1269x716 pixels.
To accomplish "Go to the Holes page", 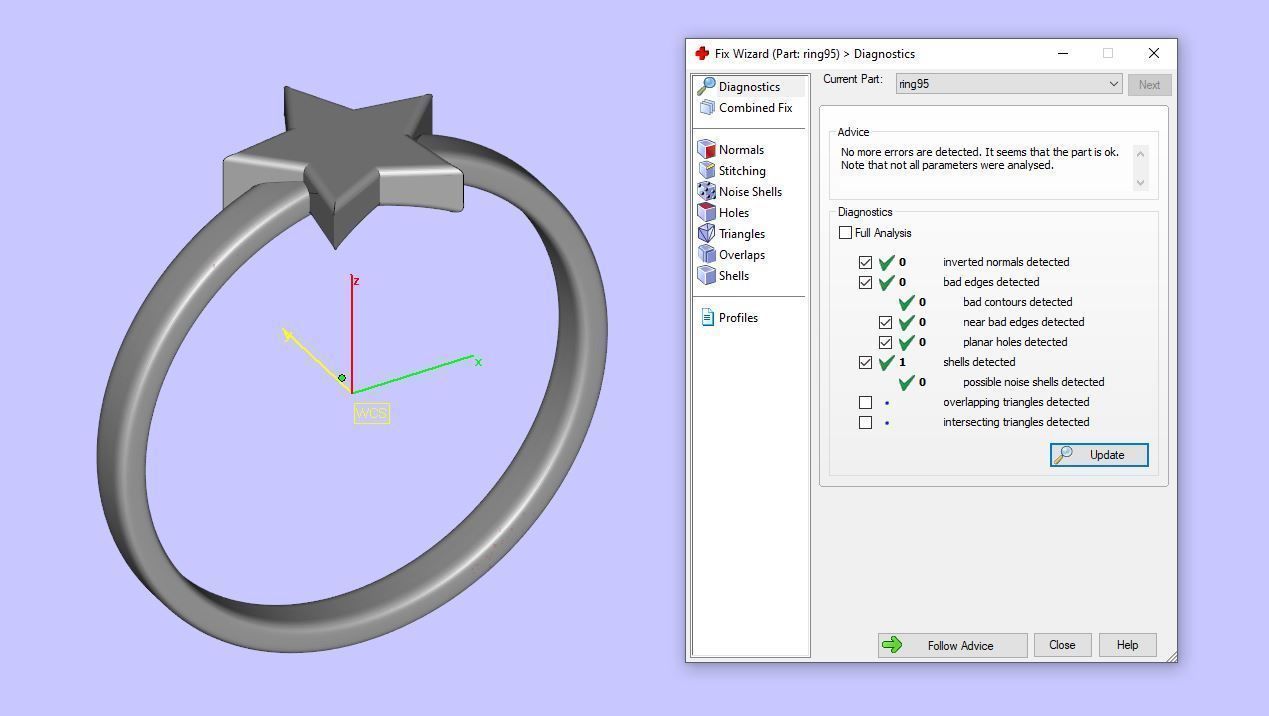I will 734,213.
